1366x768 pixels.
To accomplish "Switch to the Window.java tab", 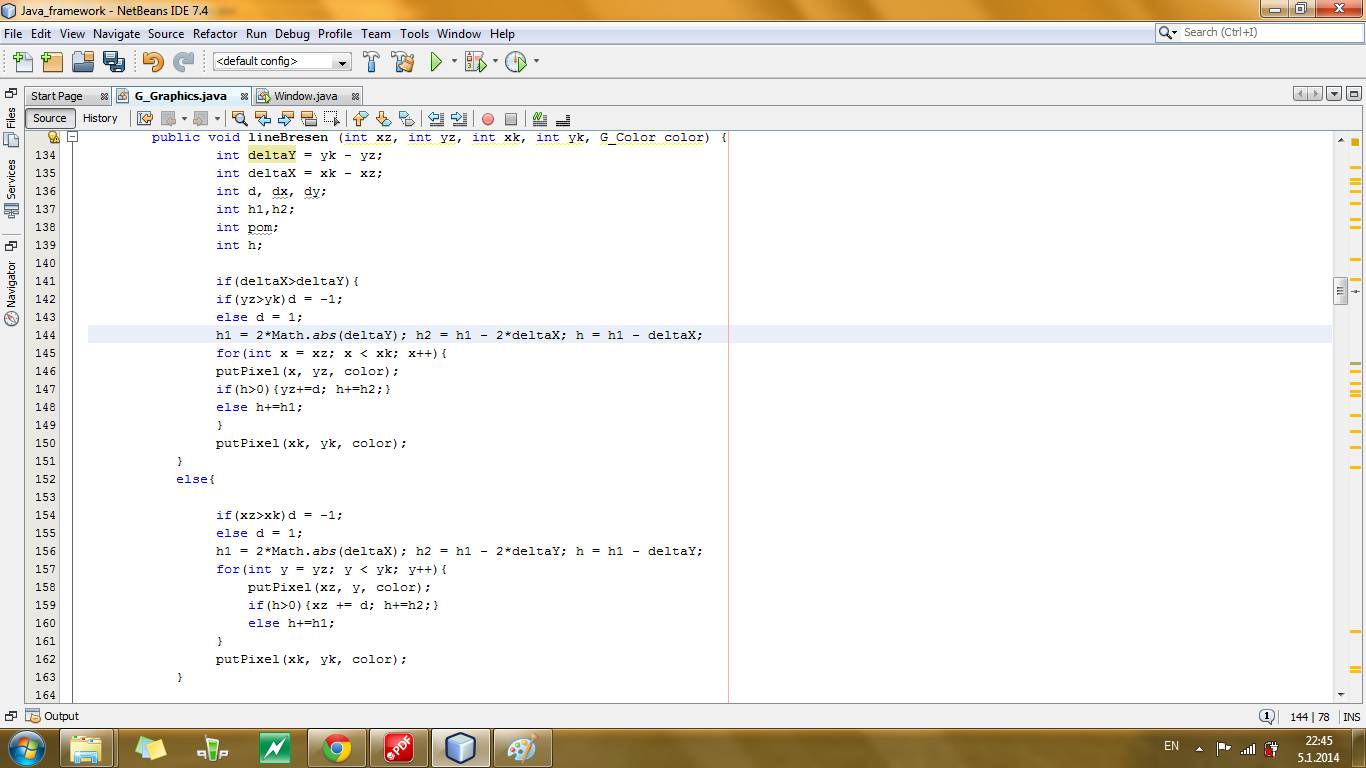I will (x=306, y=96).
